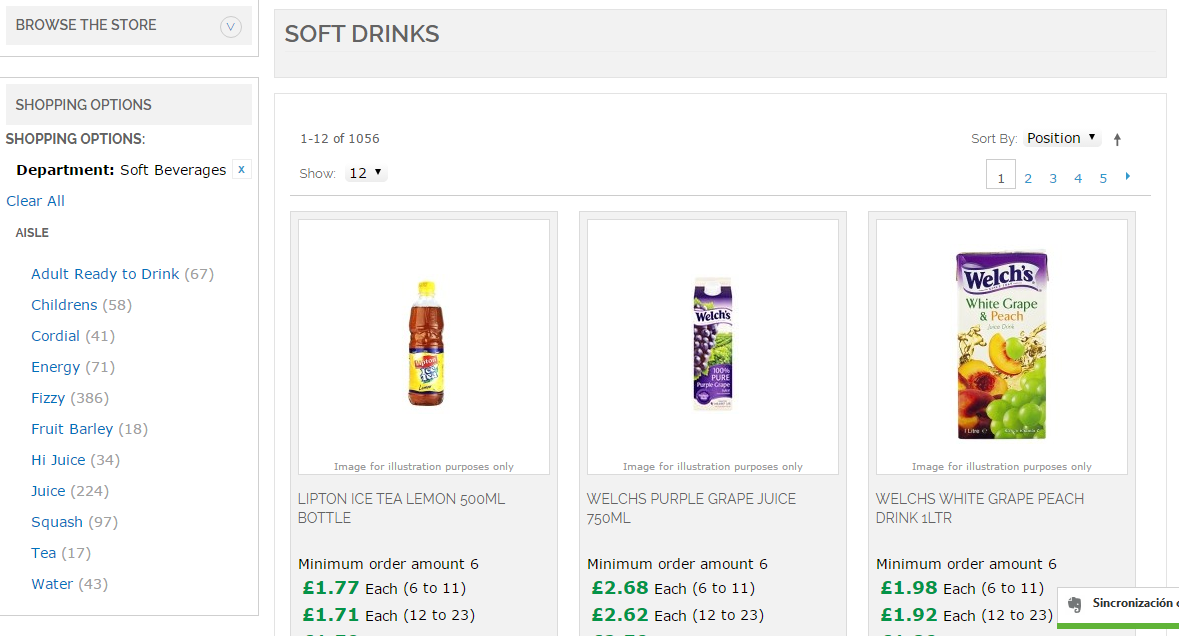Click the Shopping Options panel header
Screen dimensions: 1179x636
point(128,105)
